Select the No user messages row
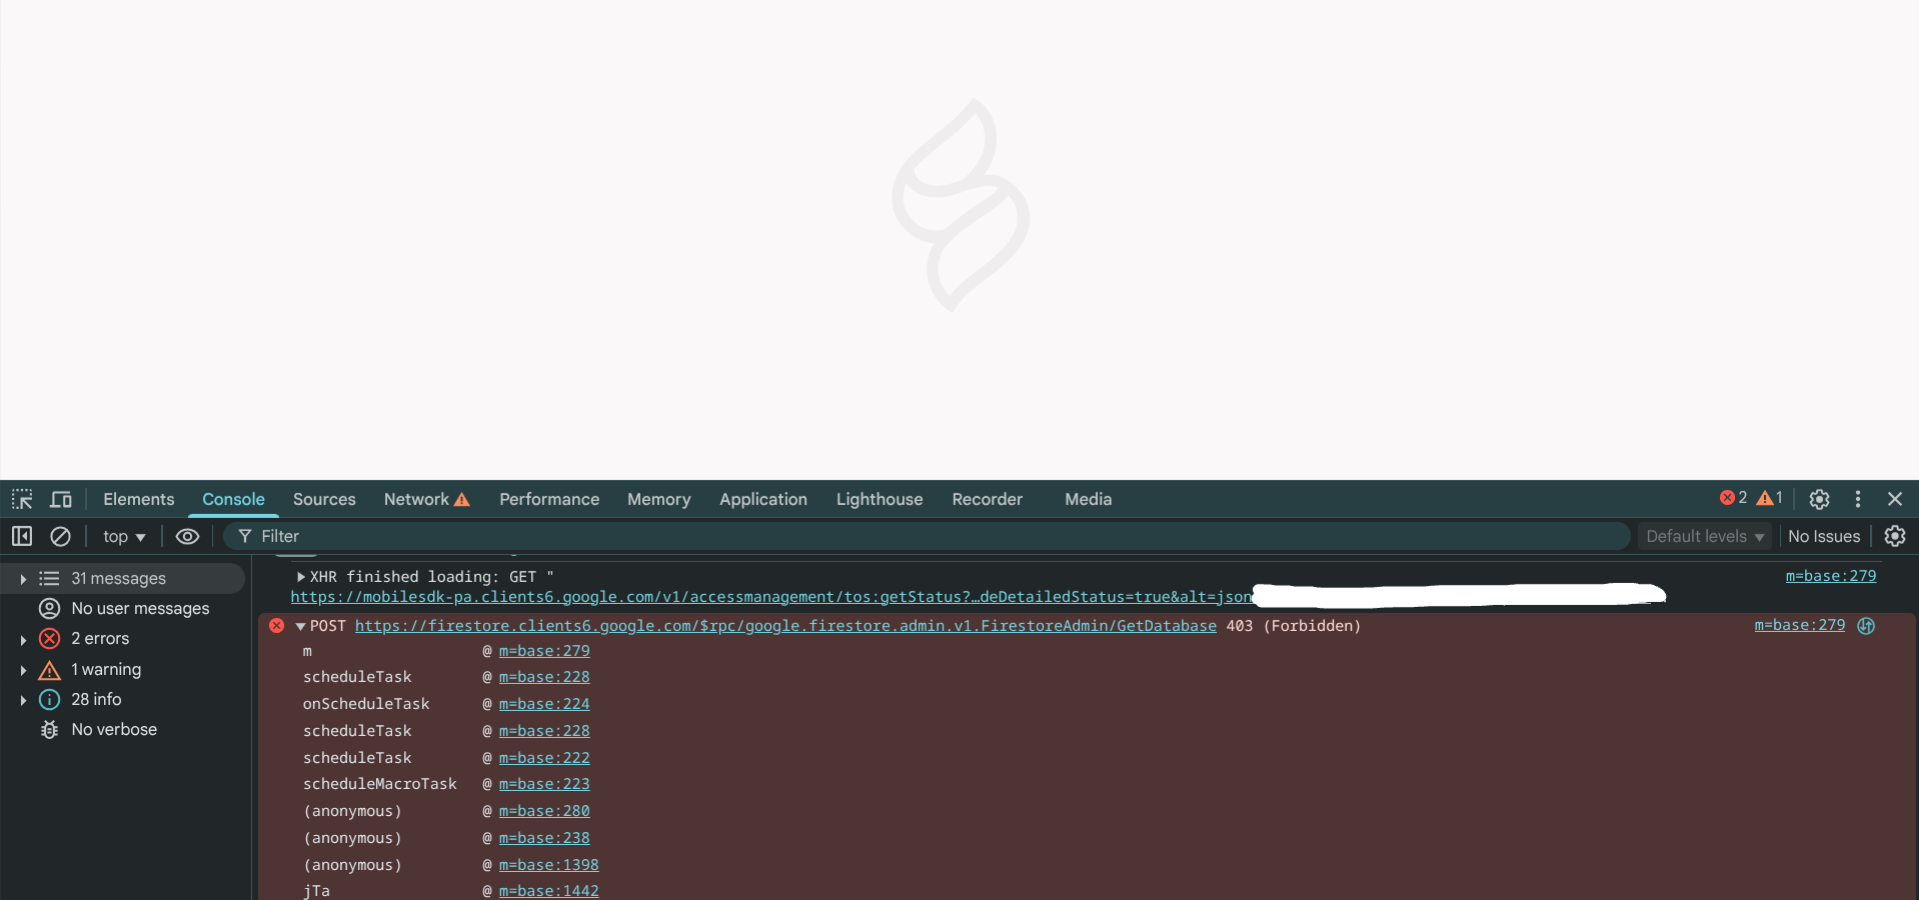 (x=124, y=608)
